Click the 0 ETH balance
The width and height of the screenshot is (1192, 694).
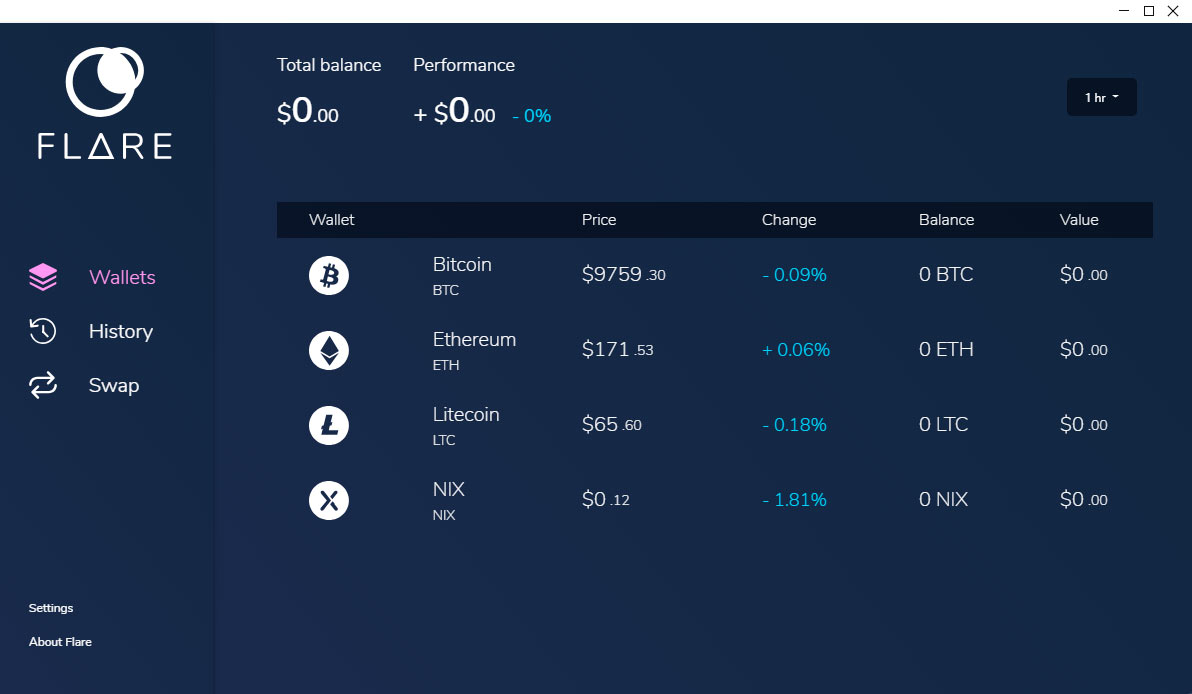946,350
